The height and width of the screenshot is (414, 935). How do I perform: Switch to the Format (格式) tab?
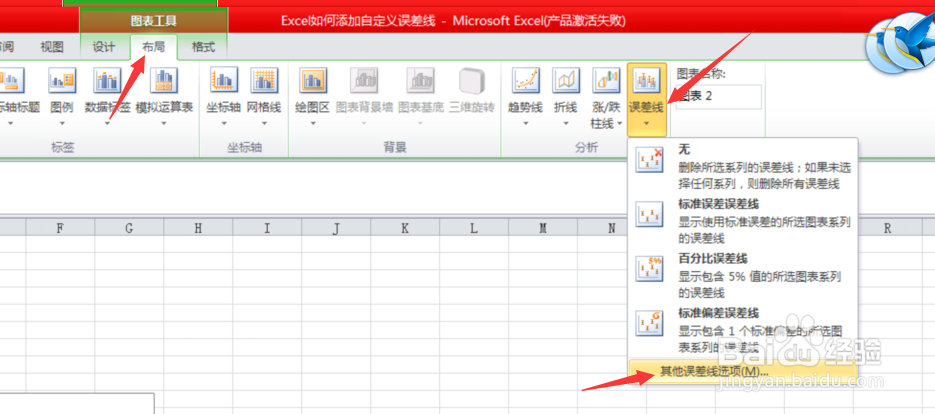203,47
